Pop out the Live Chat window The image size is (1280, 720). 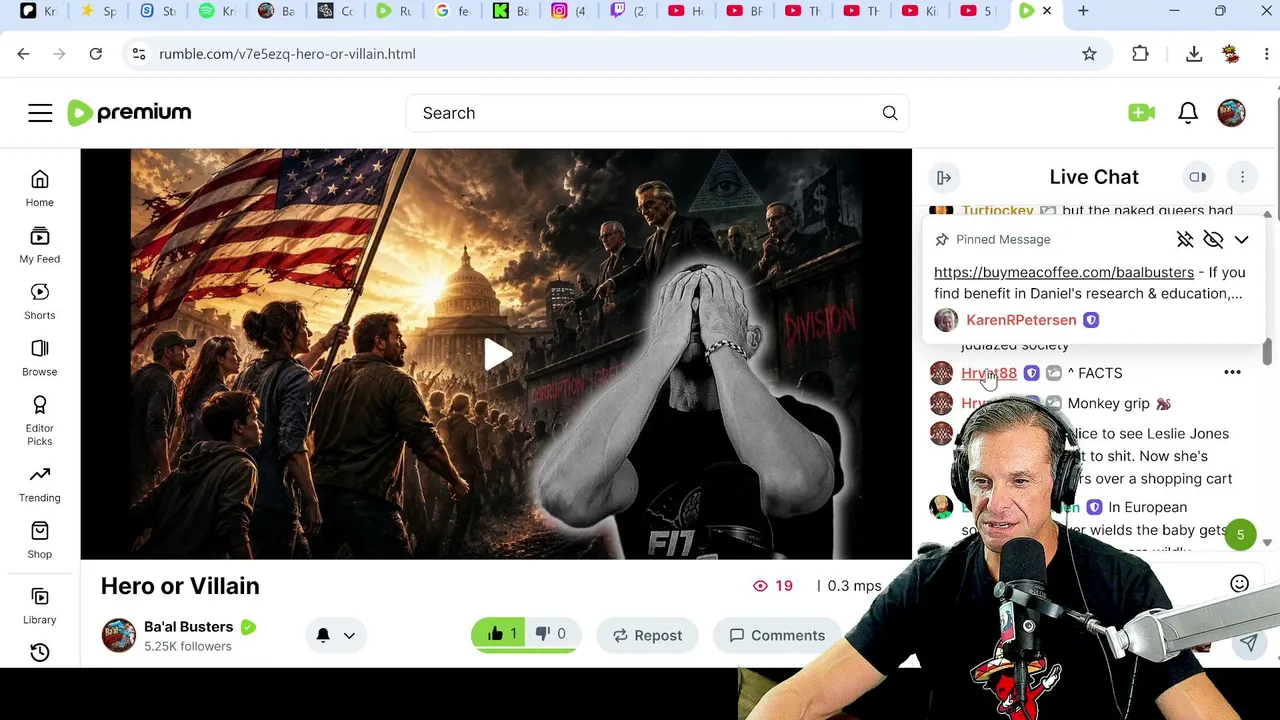(x=1197, y=177)
